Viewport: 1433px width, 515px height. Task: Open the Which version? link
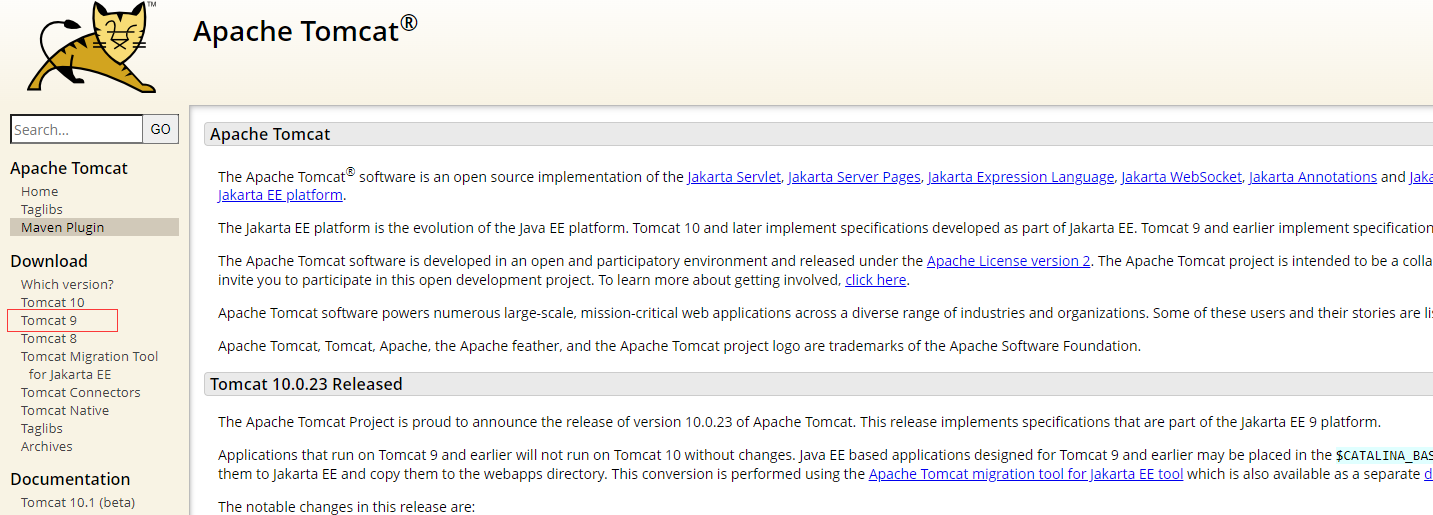tap(67, 284)
